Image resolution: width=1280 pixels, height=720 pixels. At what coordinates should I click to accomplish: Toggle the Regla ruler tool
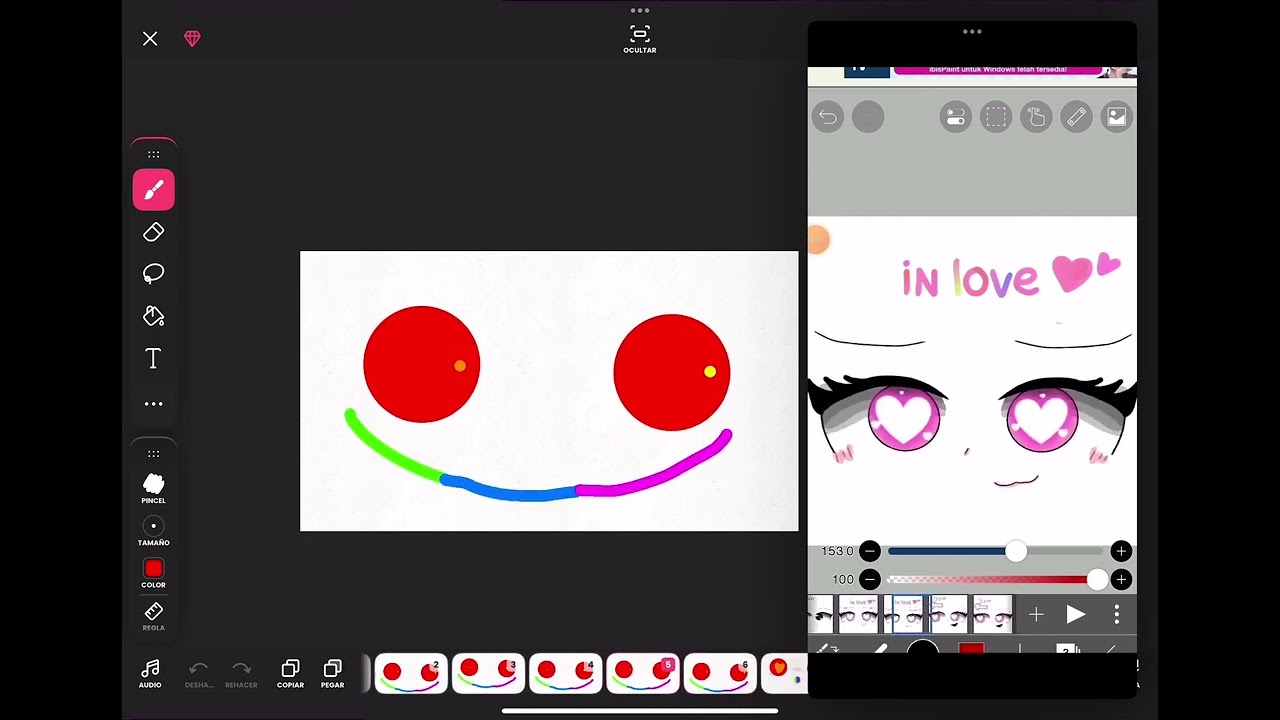point(153,616)
